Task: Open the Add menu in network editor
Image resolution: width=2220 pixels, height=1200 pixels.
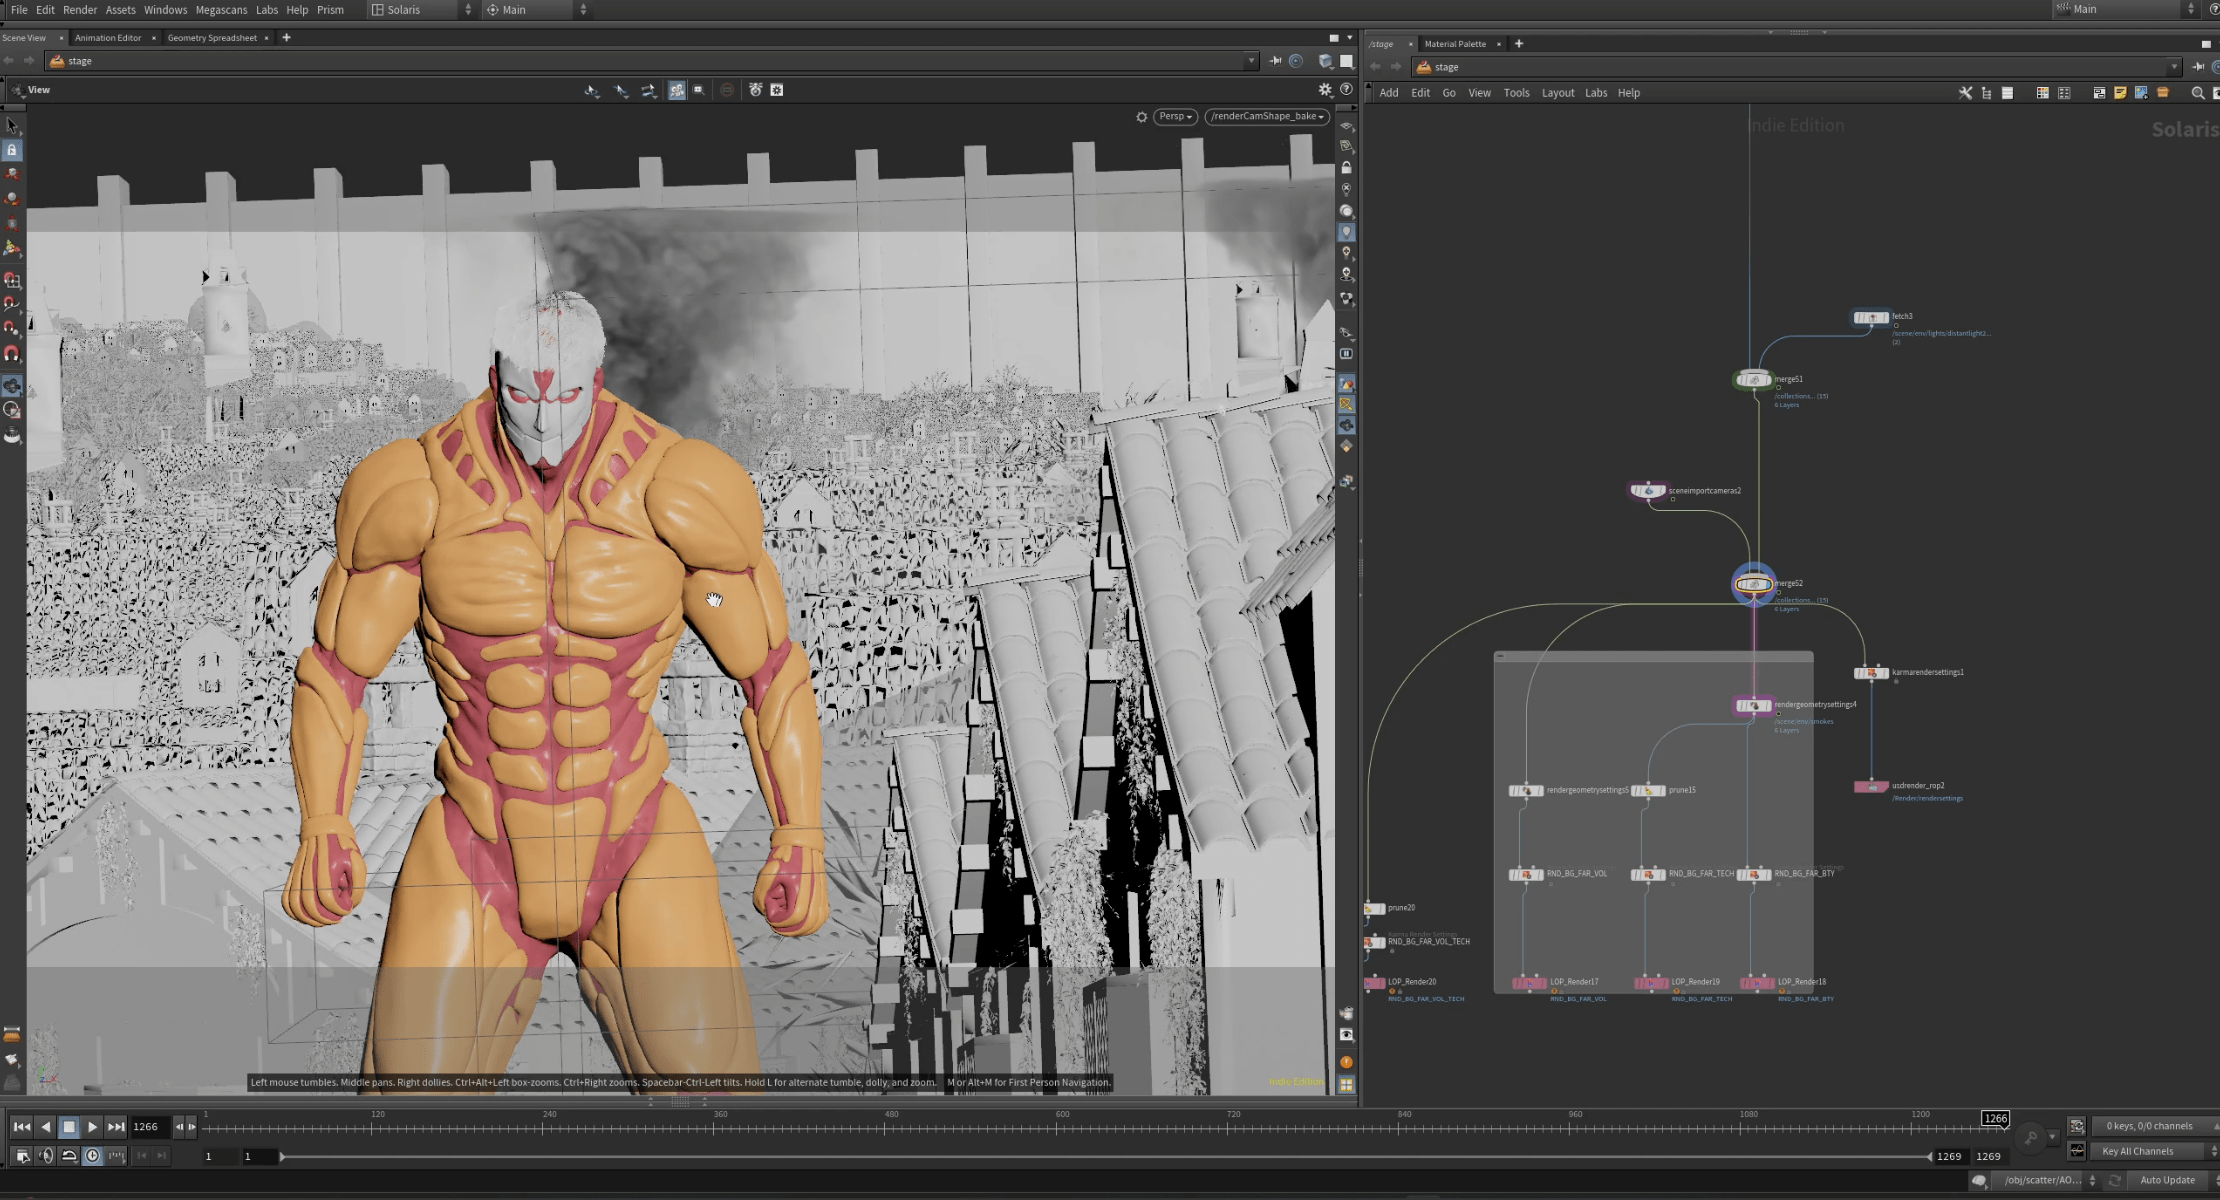Action: tap(1389, 93)
